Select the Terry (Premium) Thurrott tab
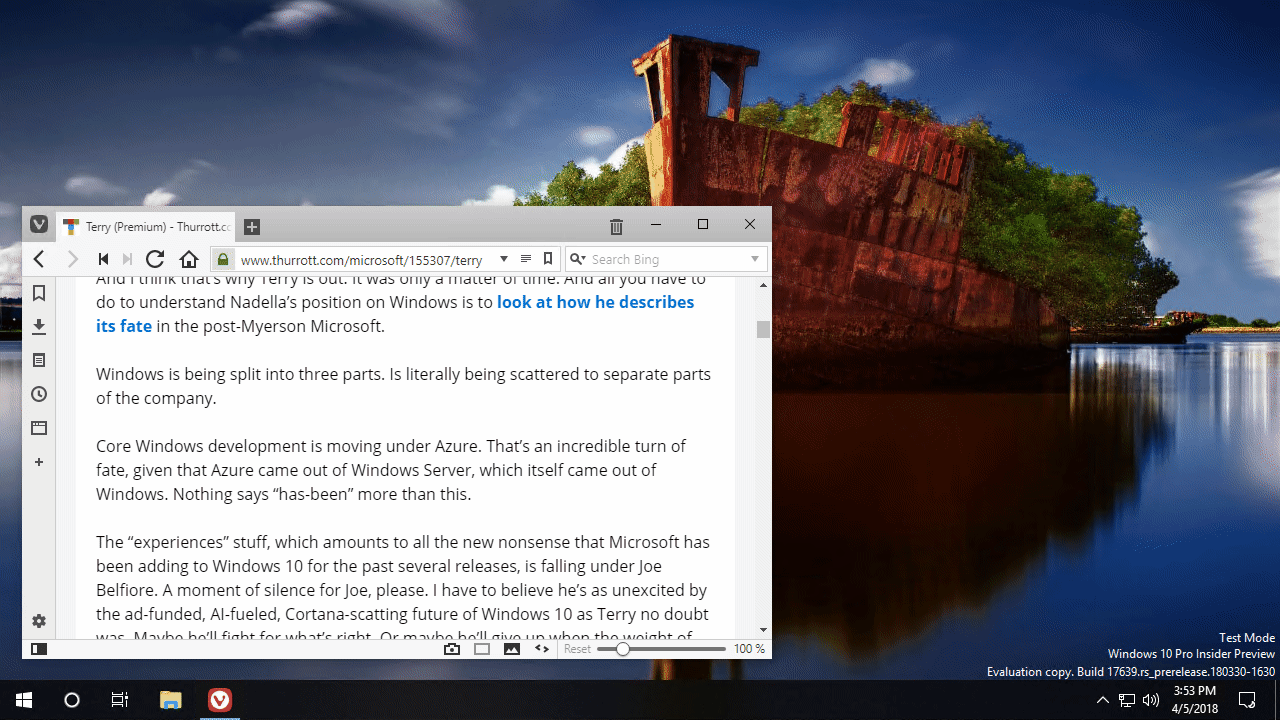 [145, 226]
